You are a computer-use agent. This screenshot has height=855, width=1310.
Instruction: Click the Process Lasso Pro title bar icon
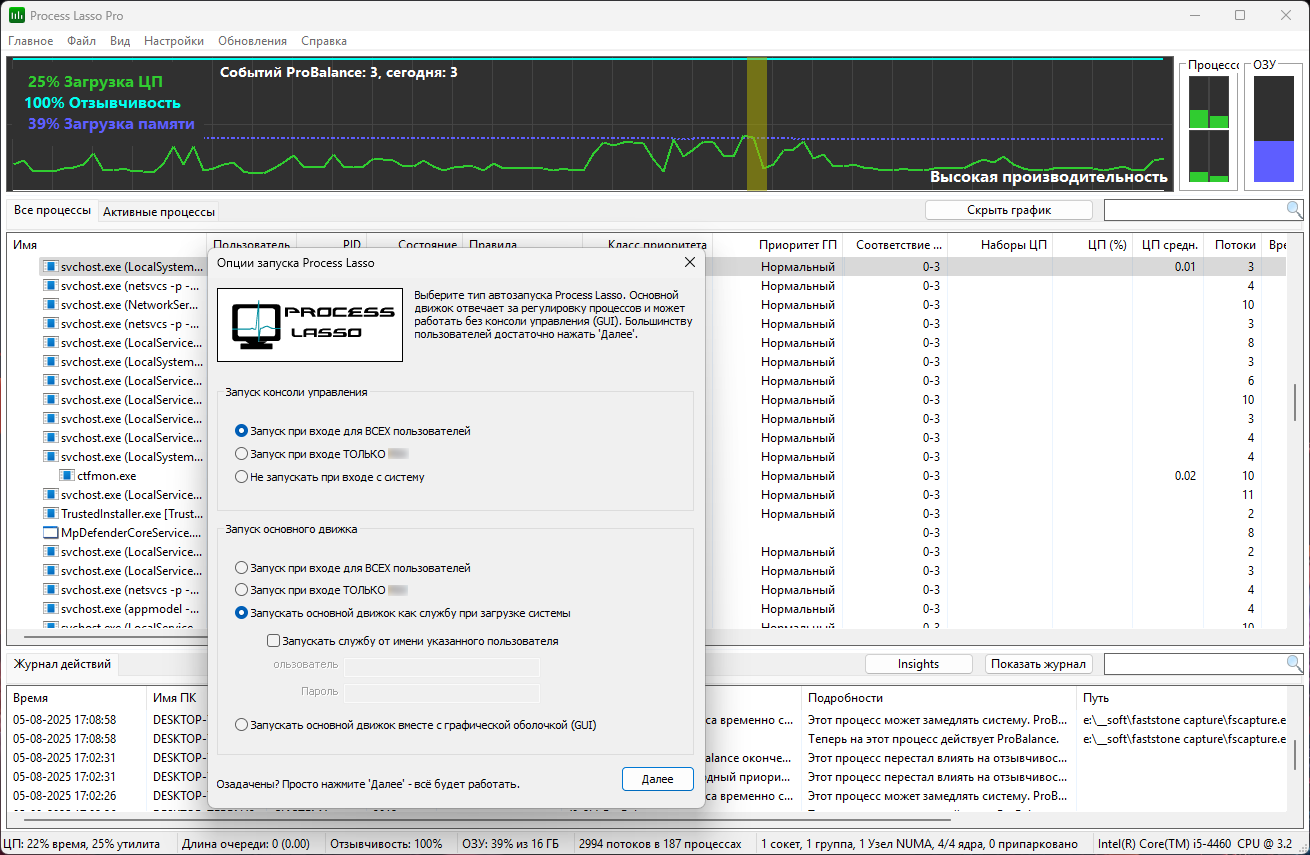click(x=17, y=15)
